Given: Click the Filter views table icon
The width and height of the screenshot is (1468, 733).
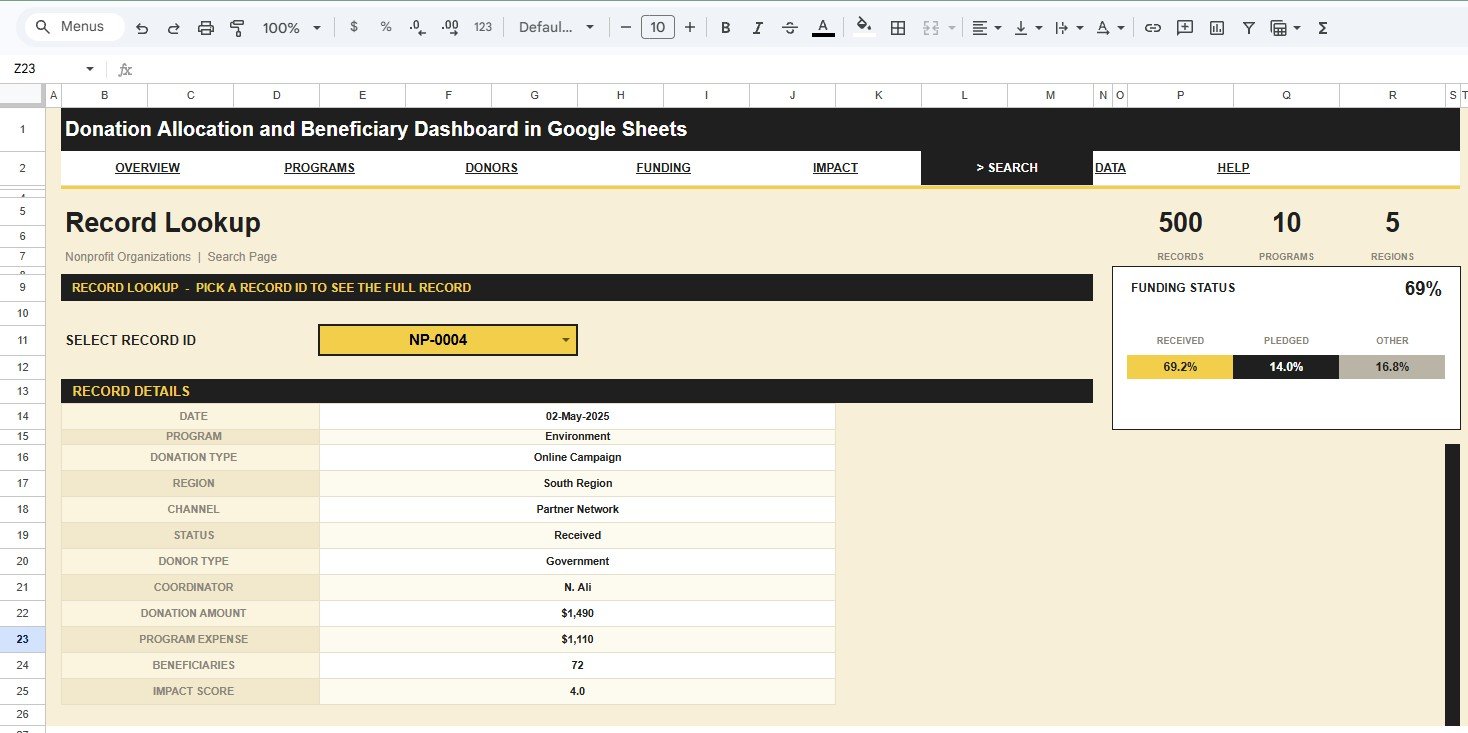Looking at the screenshot, I should pos(1278,28).
